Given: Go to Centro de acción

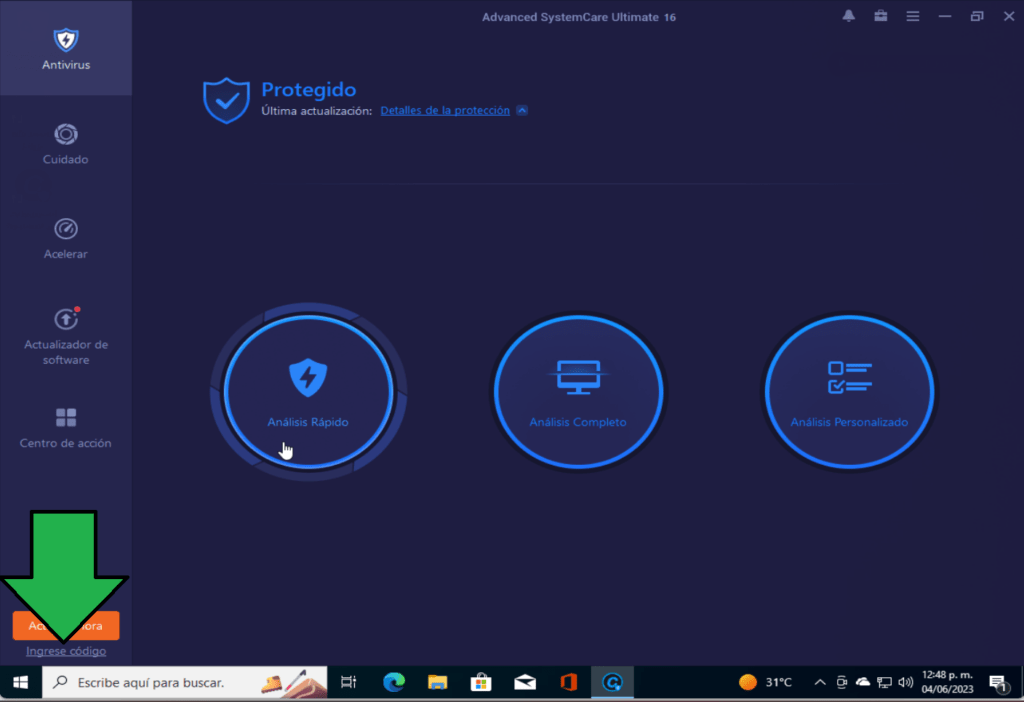Looking at the screenshot, I should pos(65,428).
